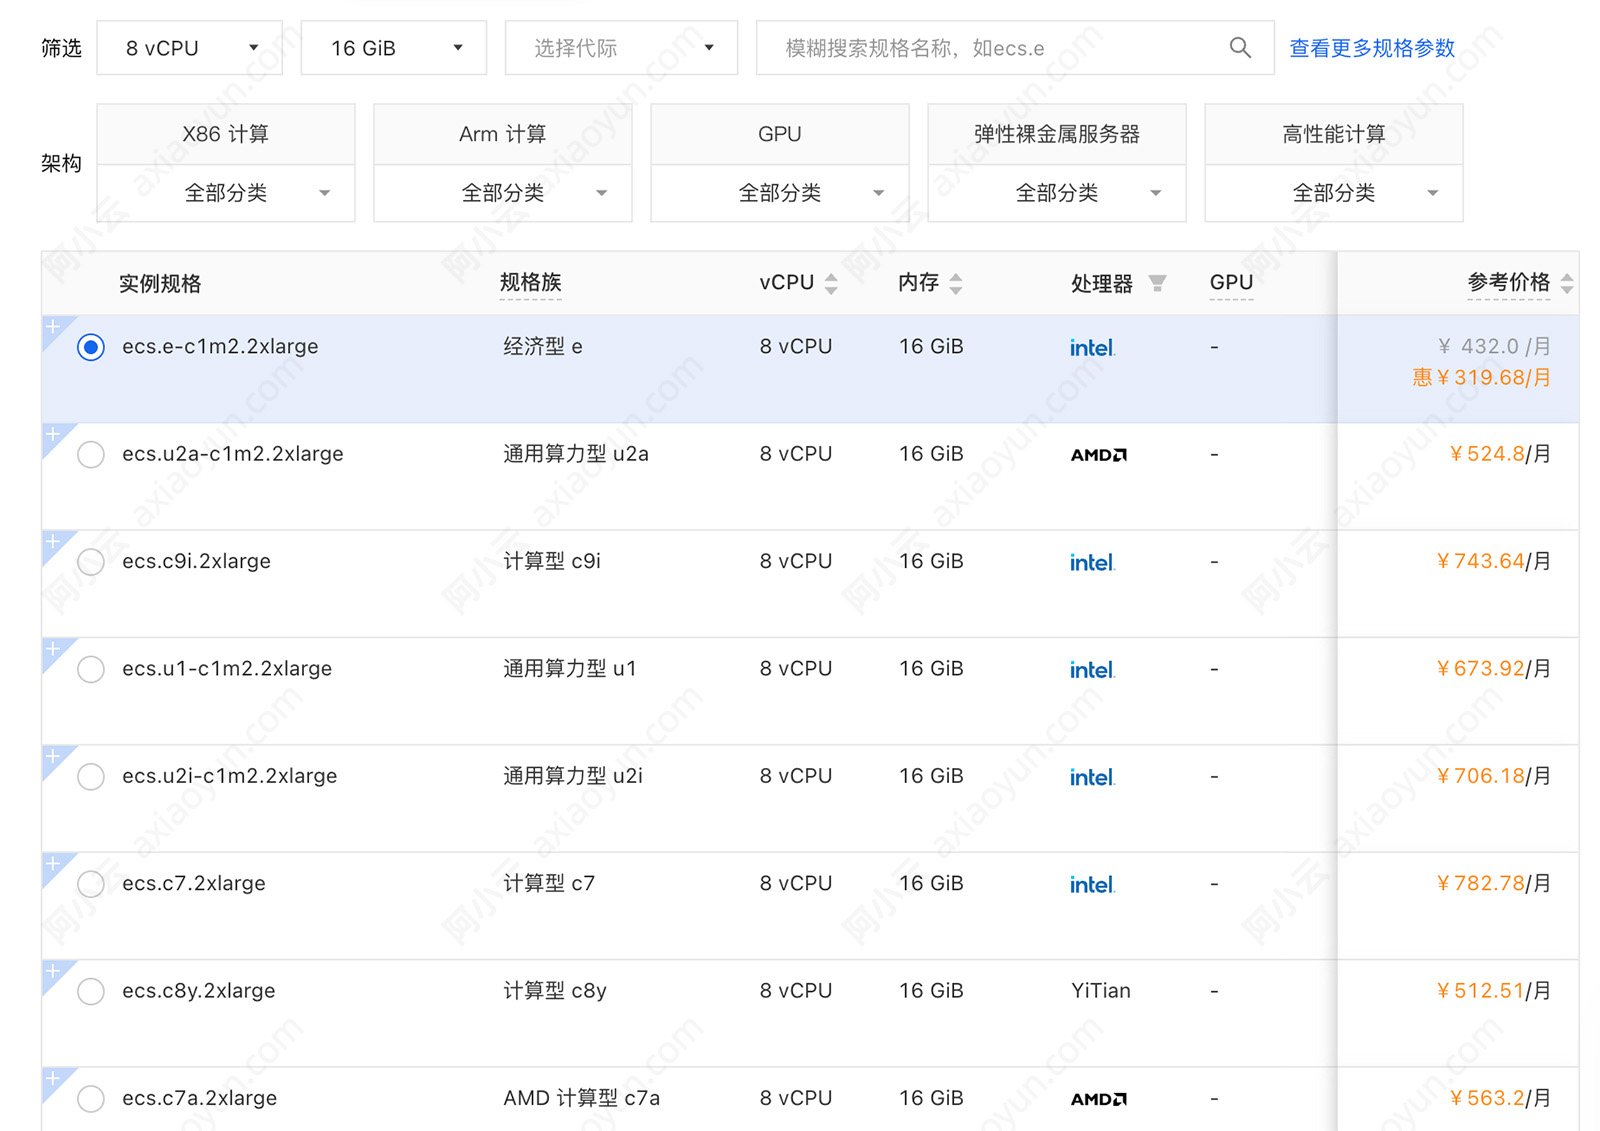Switch to Arm 计算 architecture tab
The image size is (1600, 1131).
point(503,134)
